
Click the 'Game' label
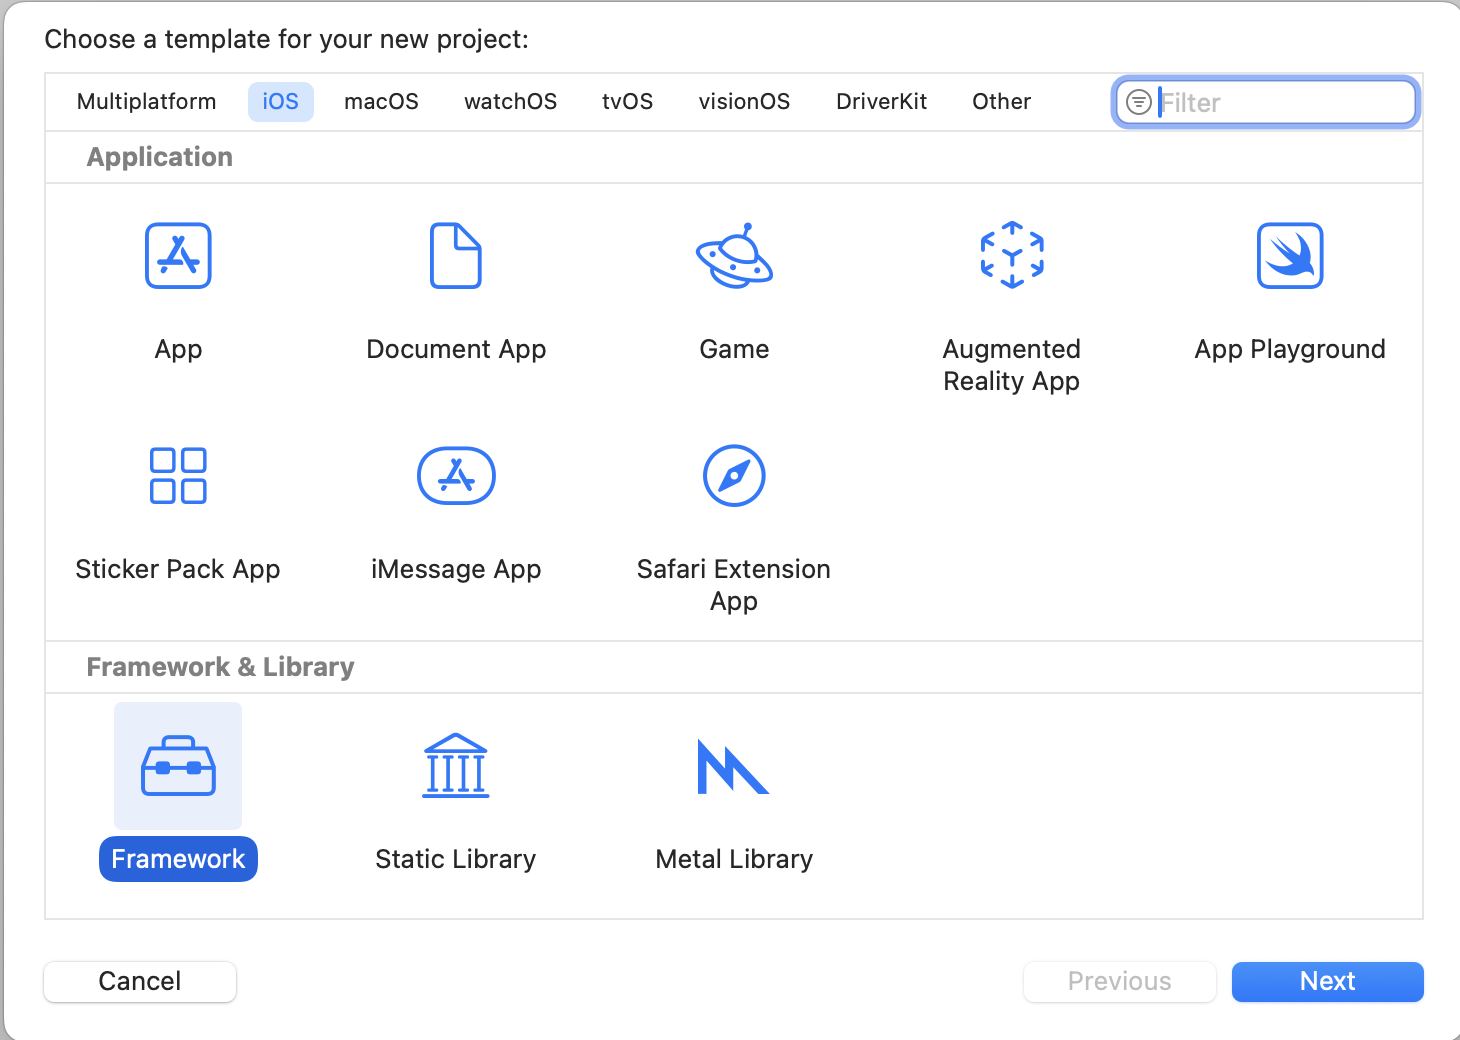pos(734,349)
